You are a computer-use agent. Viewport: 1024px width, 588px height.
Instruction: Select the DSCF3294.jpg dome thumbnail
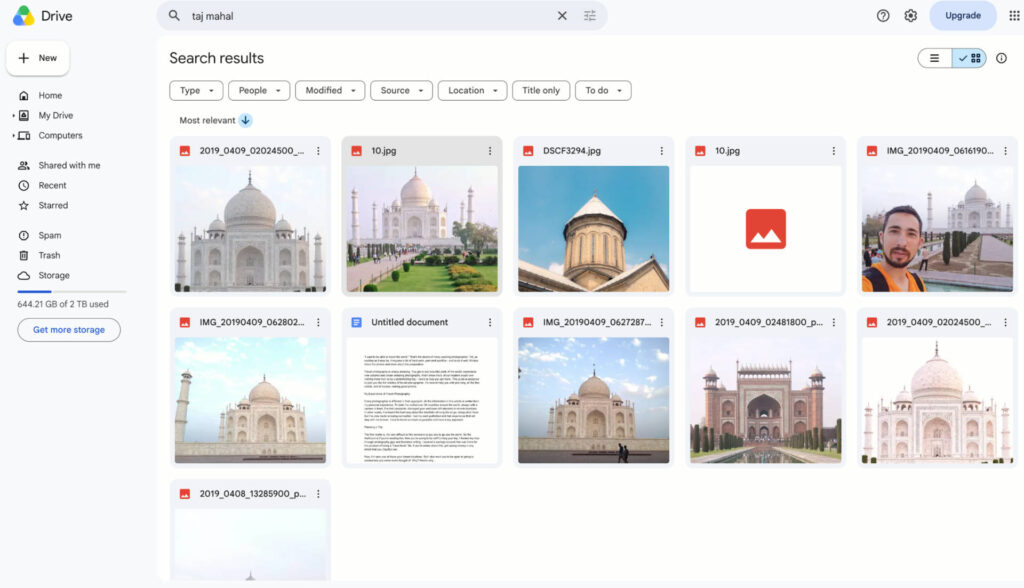coord(594,229)
